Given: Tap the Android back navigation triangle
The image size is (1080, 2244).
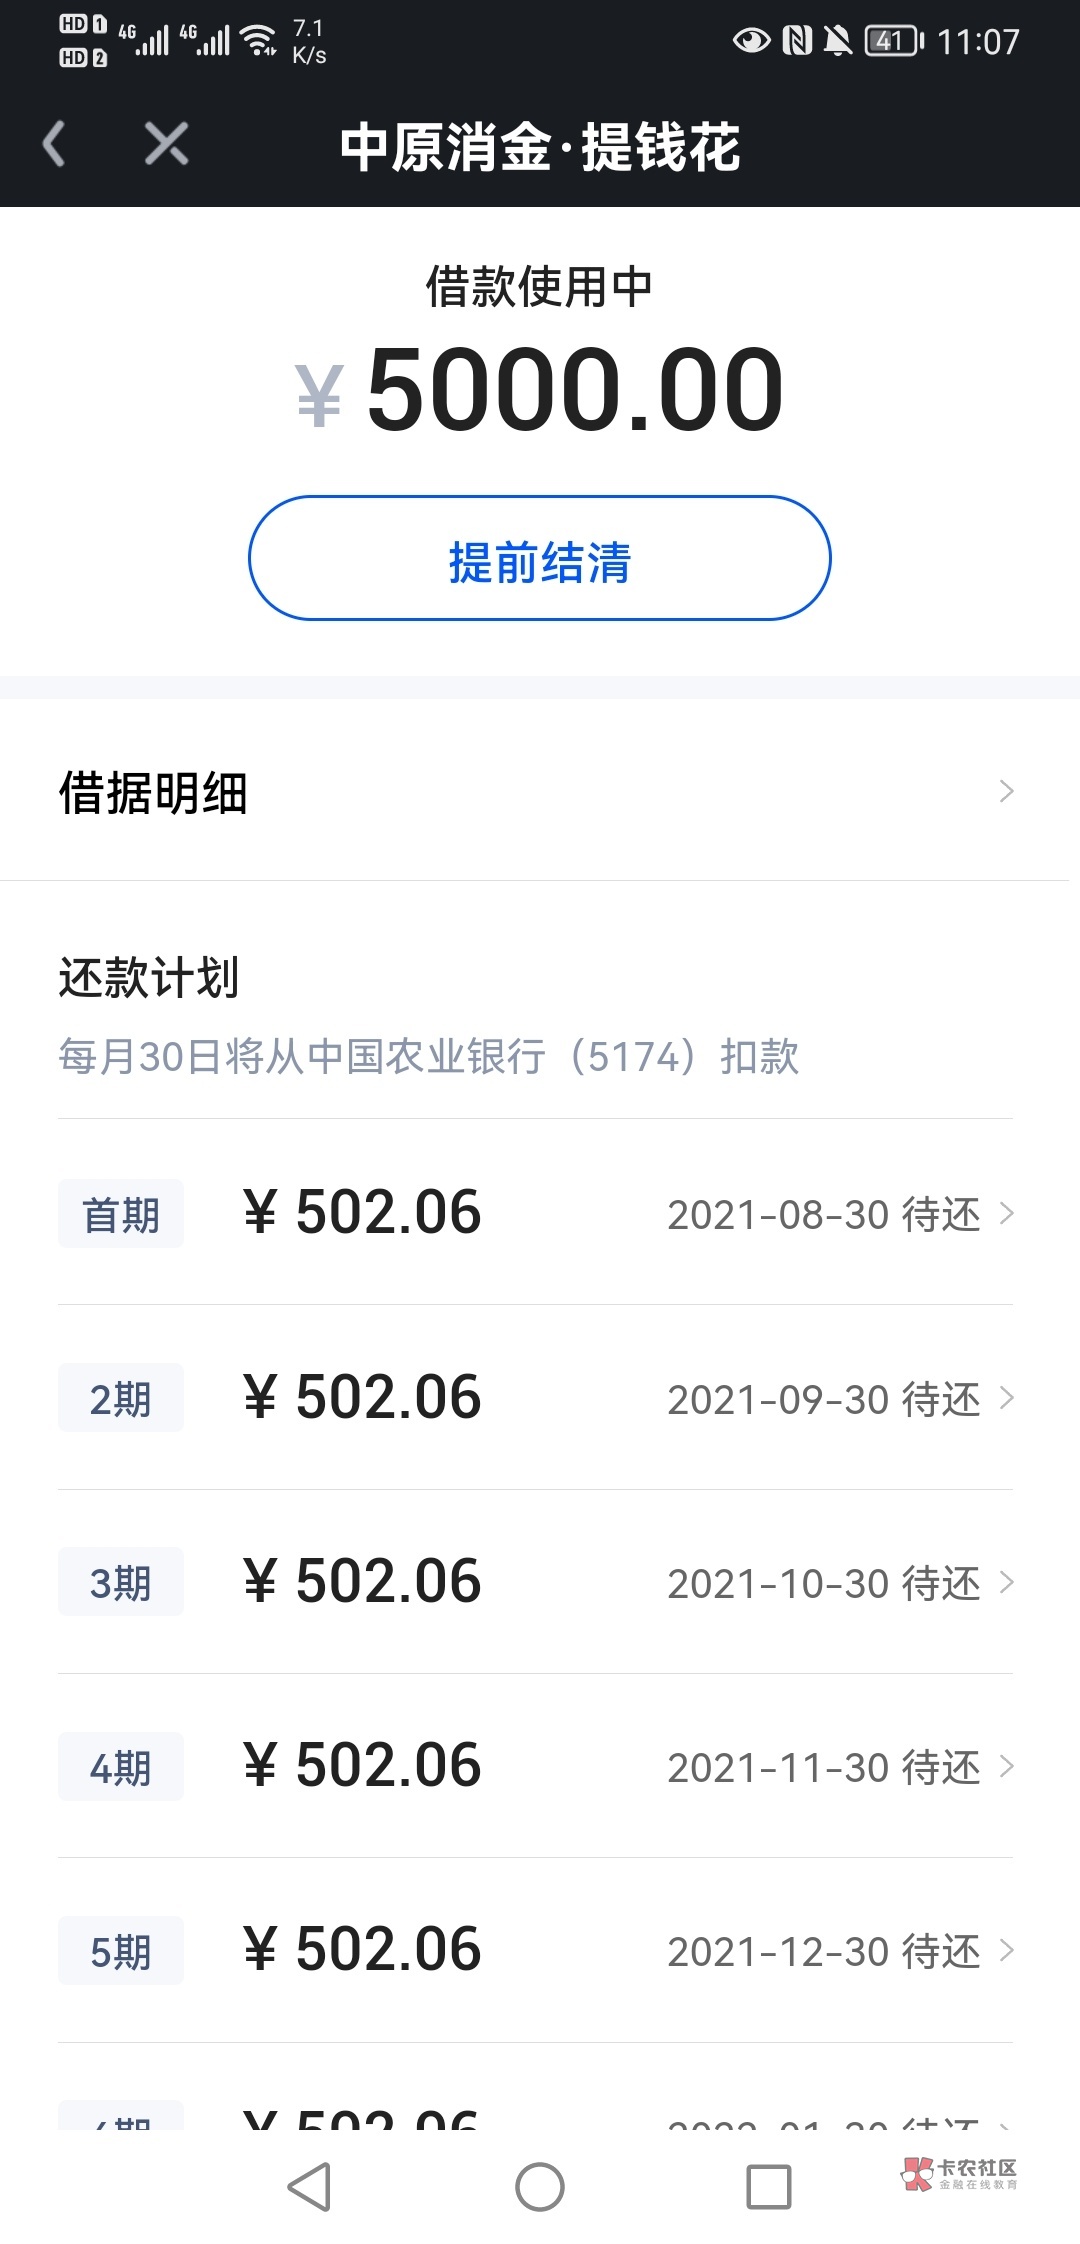Looking at the screenshot, I should (310, 2186).
